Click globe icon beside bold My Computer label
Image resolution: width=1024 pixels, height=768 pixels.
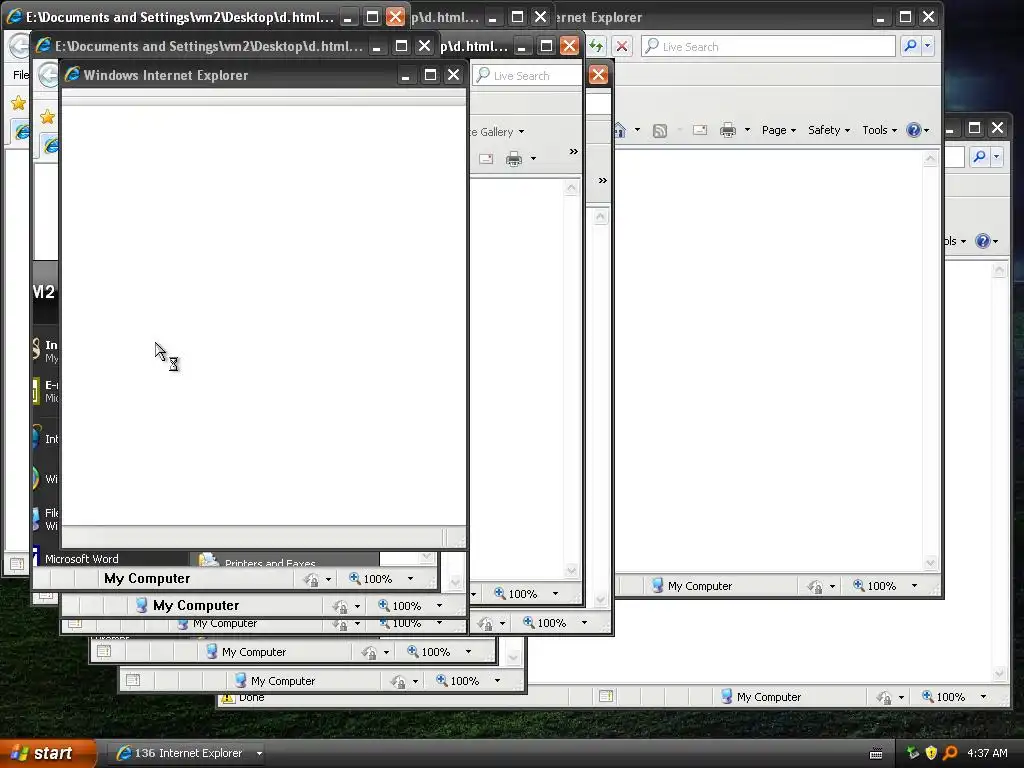pos(141,605)
